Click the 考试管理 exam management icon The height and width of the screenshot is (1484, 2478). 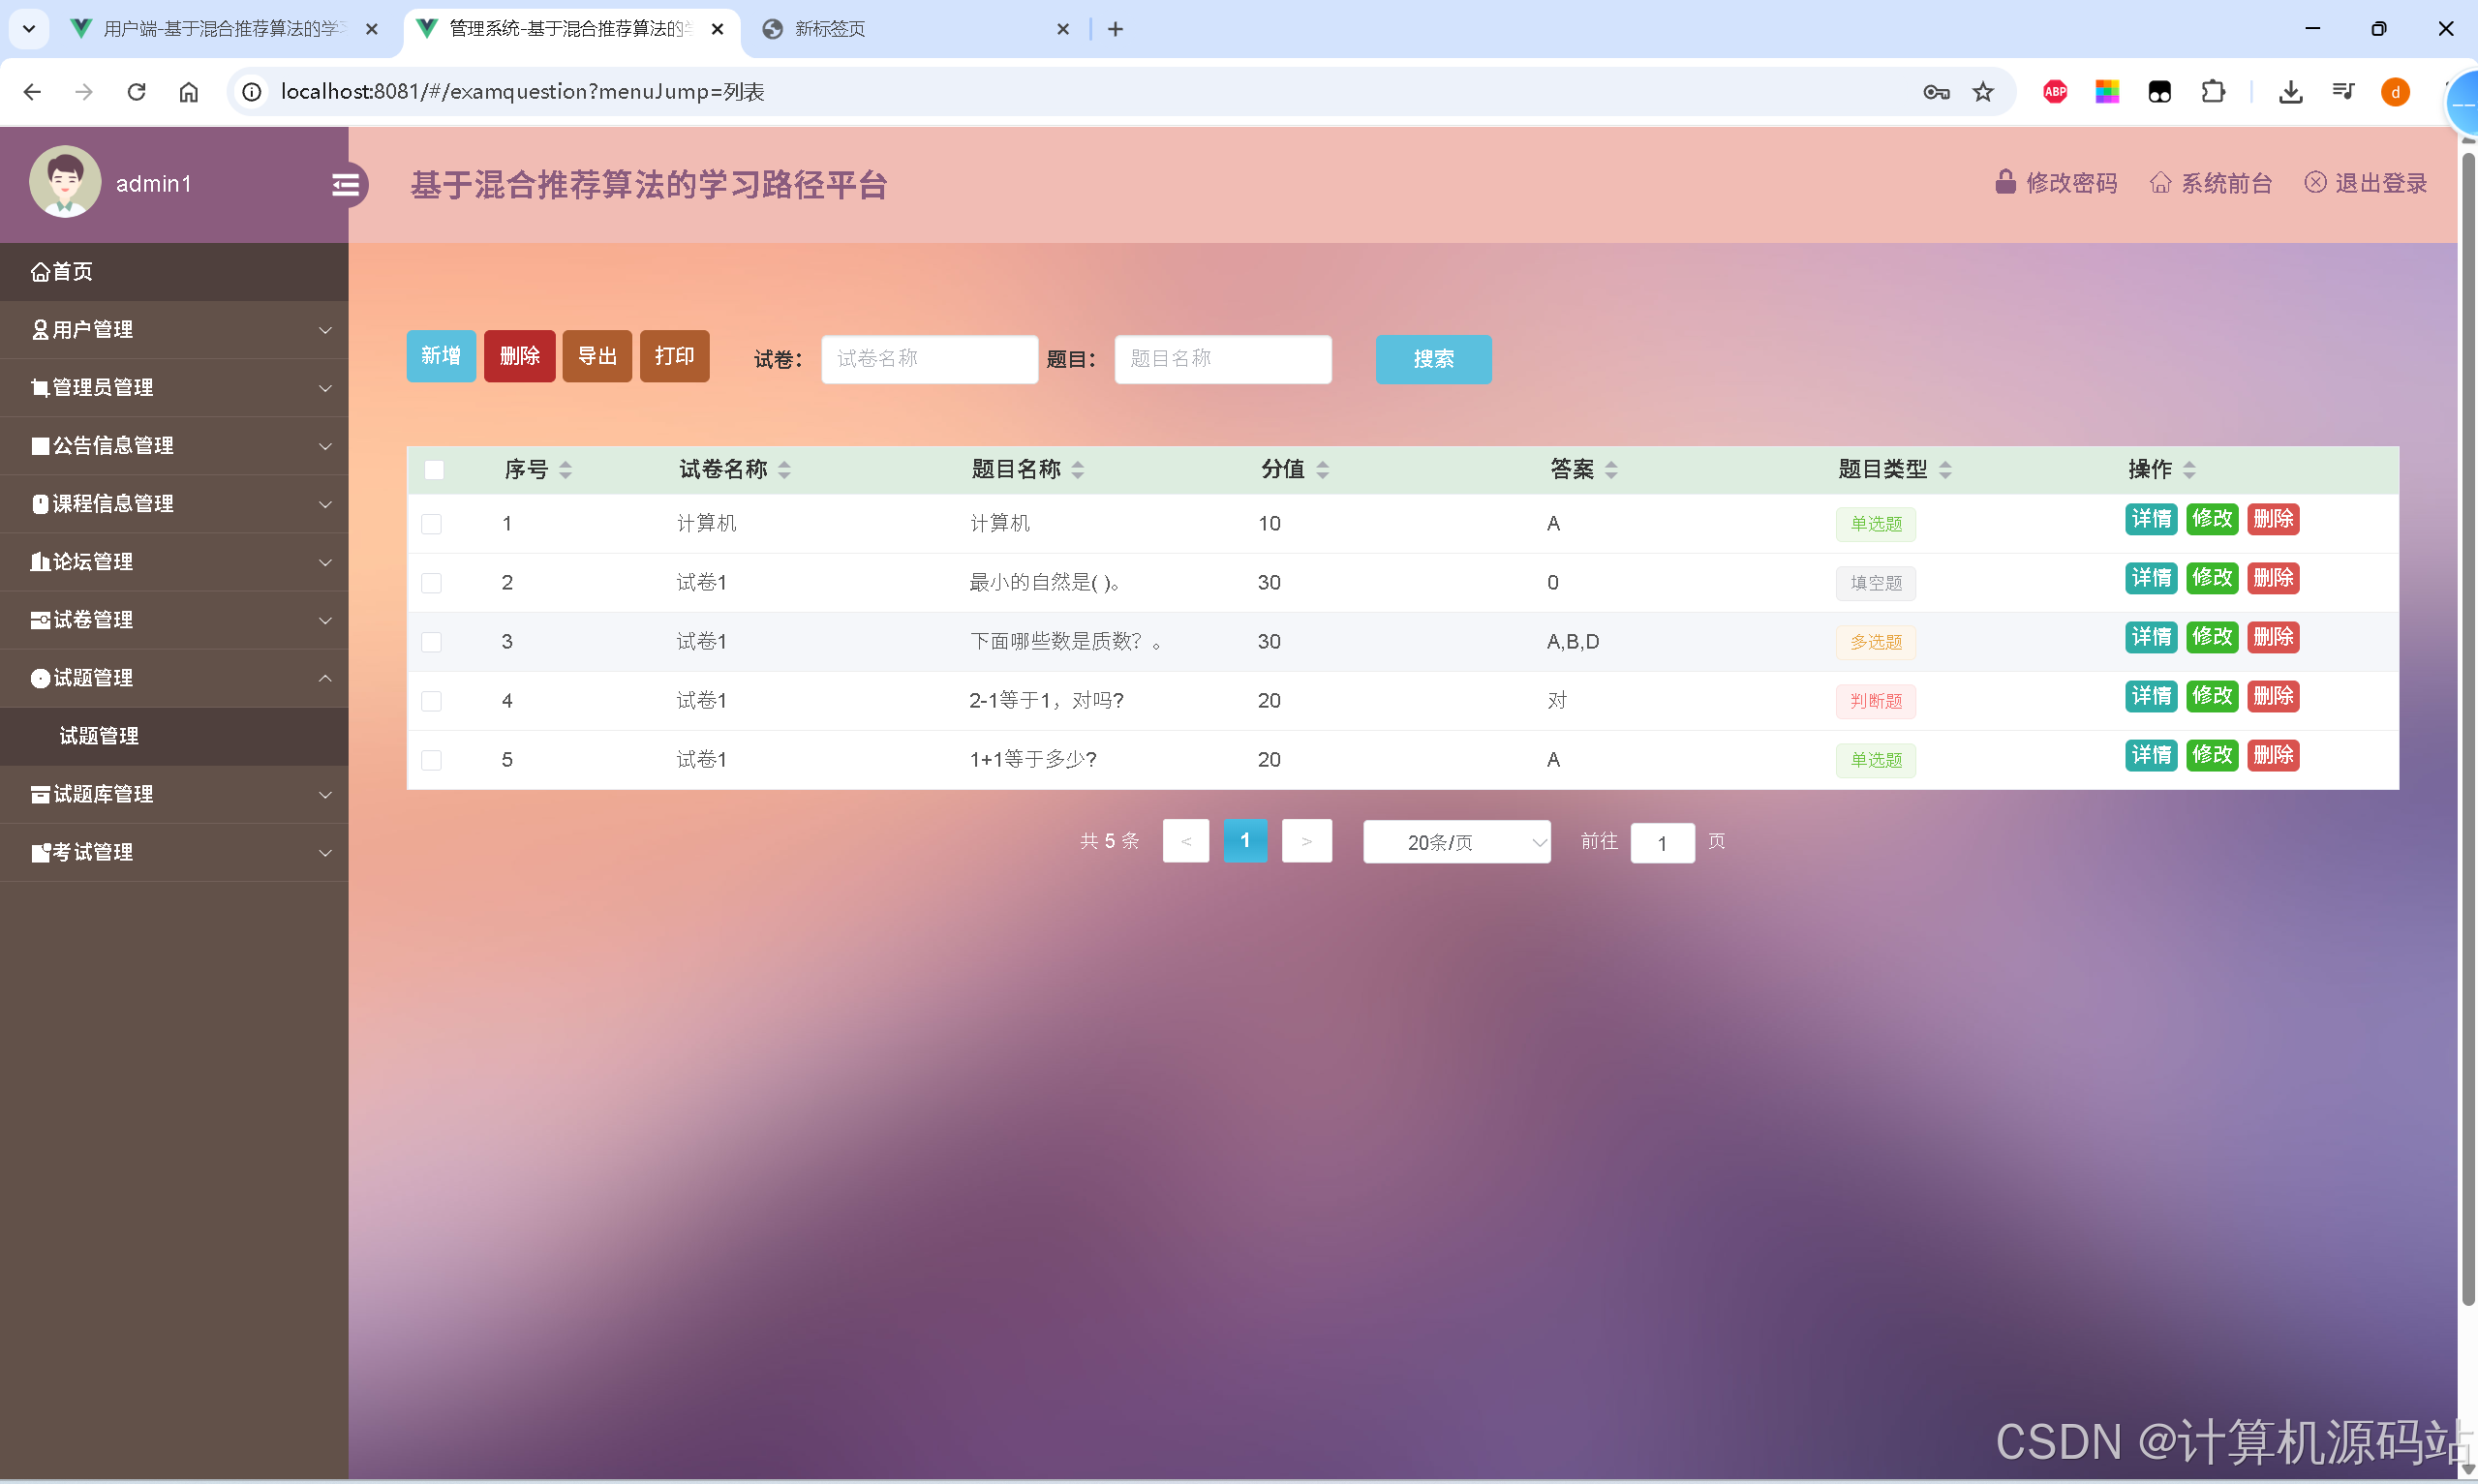coord(40,852)
